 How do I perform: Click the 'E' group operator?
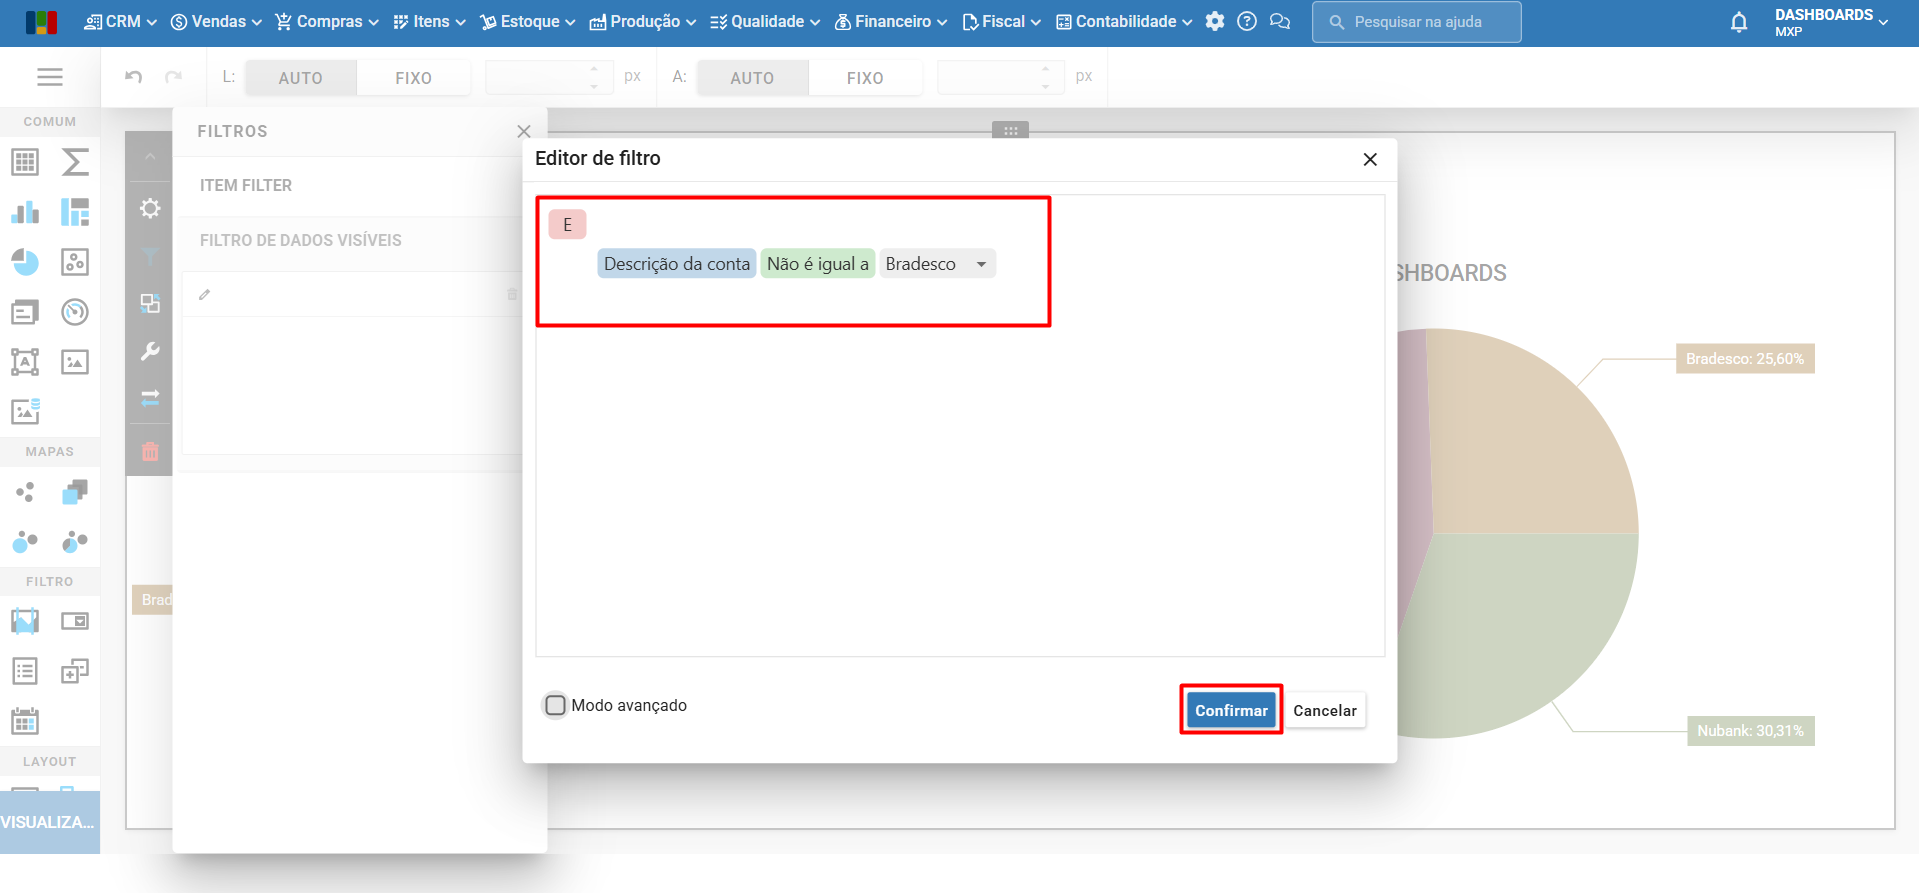pos(567,225)
